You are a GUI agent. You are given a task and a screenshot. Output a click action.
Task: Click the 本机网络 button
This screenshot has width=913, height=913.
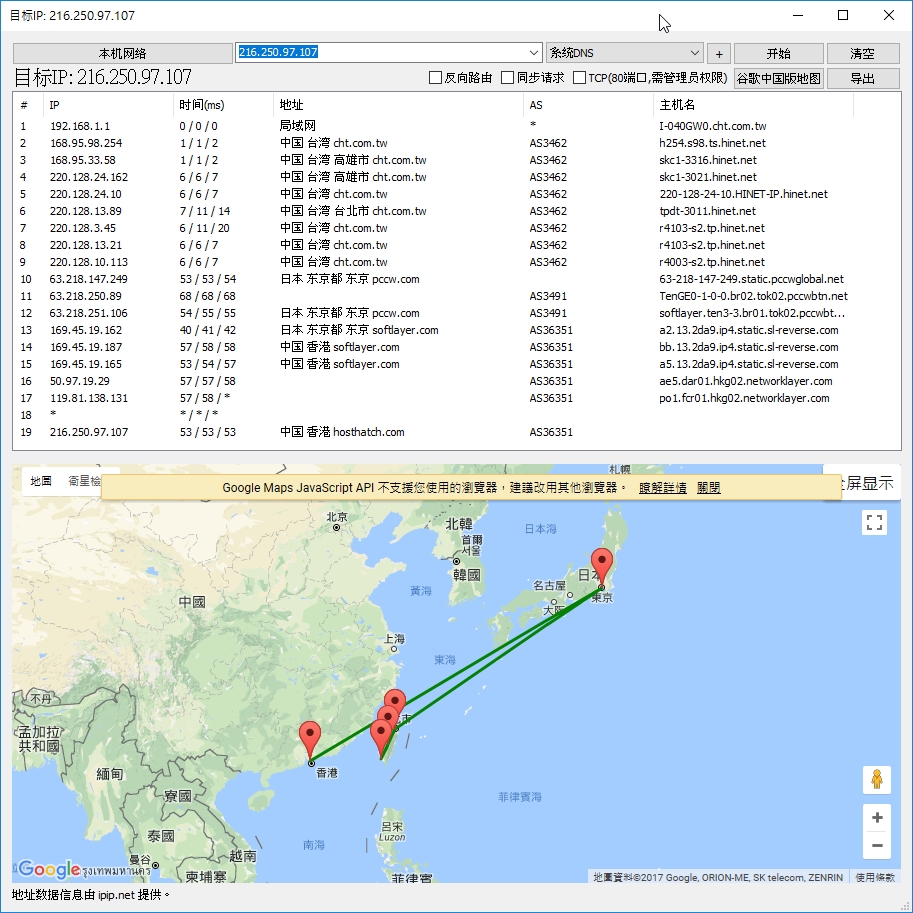point(122,54)
